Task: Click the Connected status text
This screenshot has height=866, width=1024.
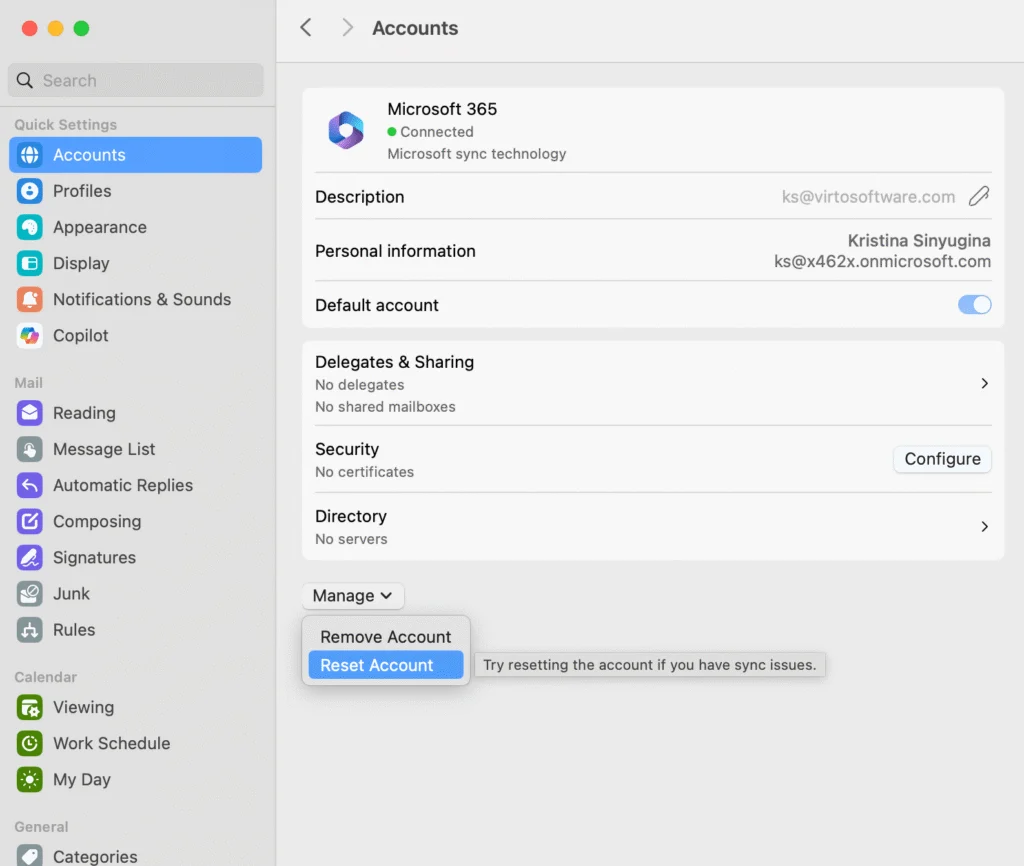Action: click(437, 131)
